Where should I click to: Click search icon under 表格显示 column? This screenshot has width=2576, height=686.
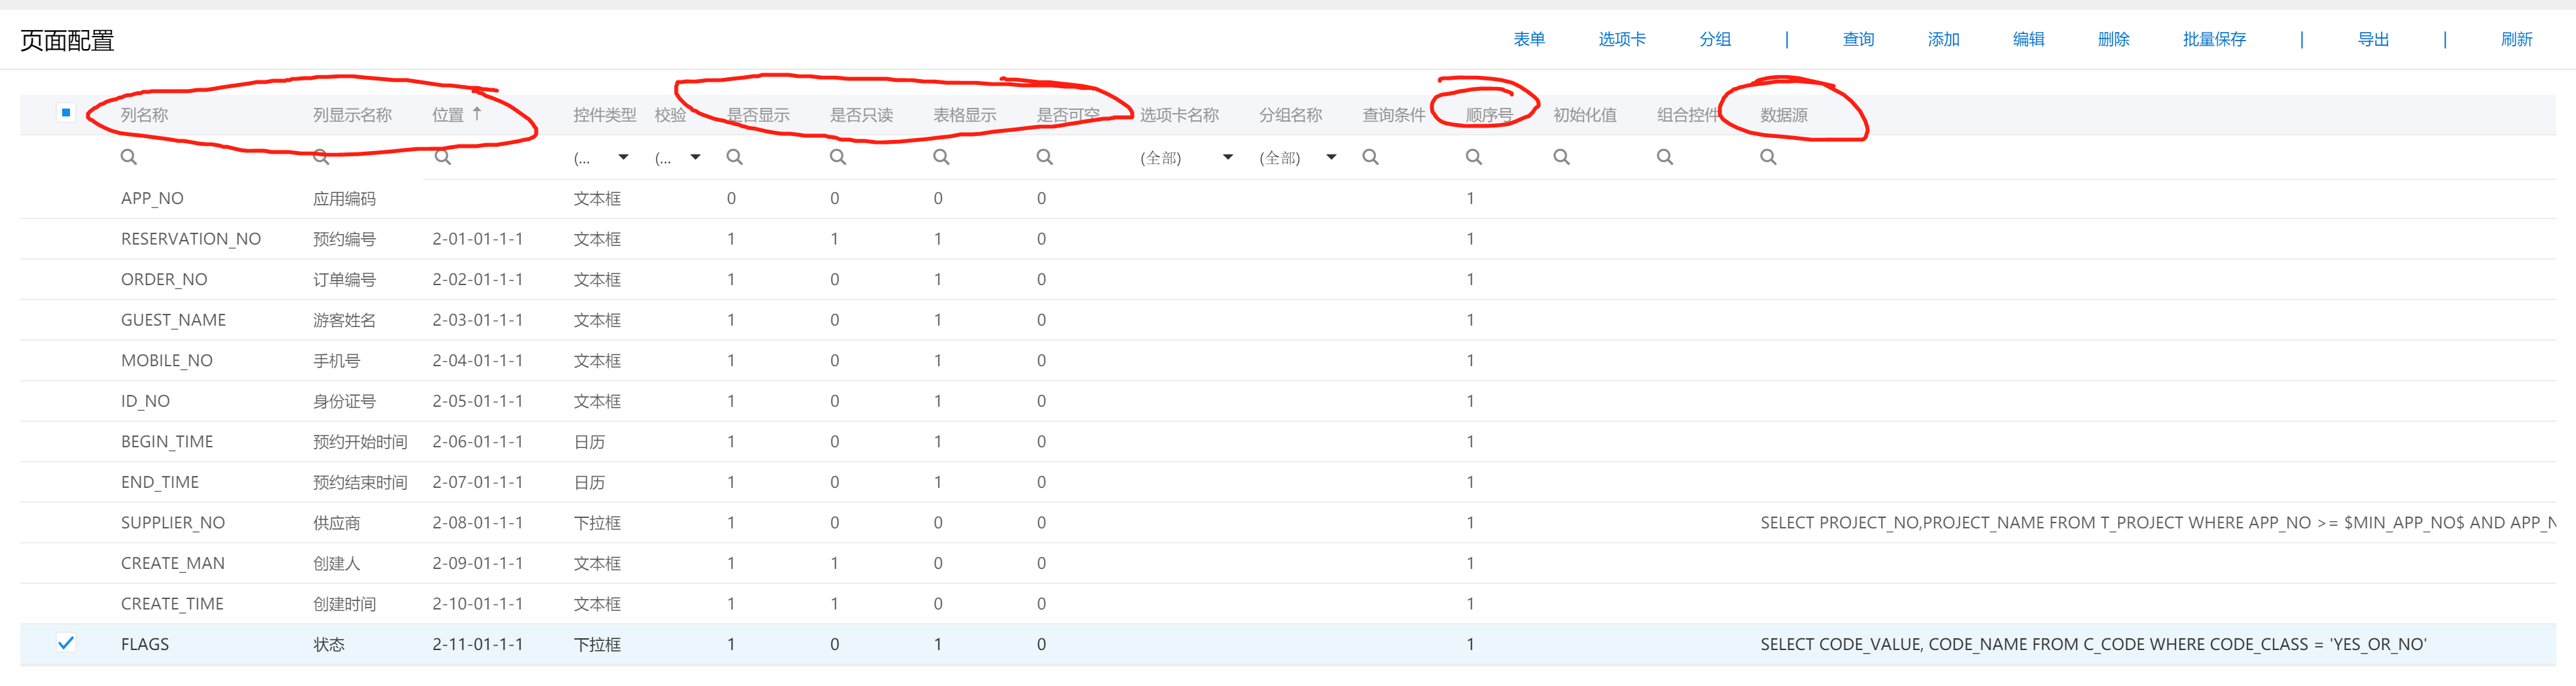(941, 157)
